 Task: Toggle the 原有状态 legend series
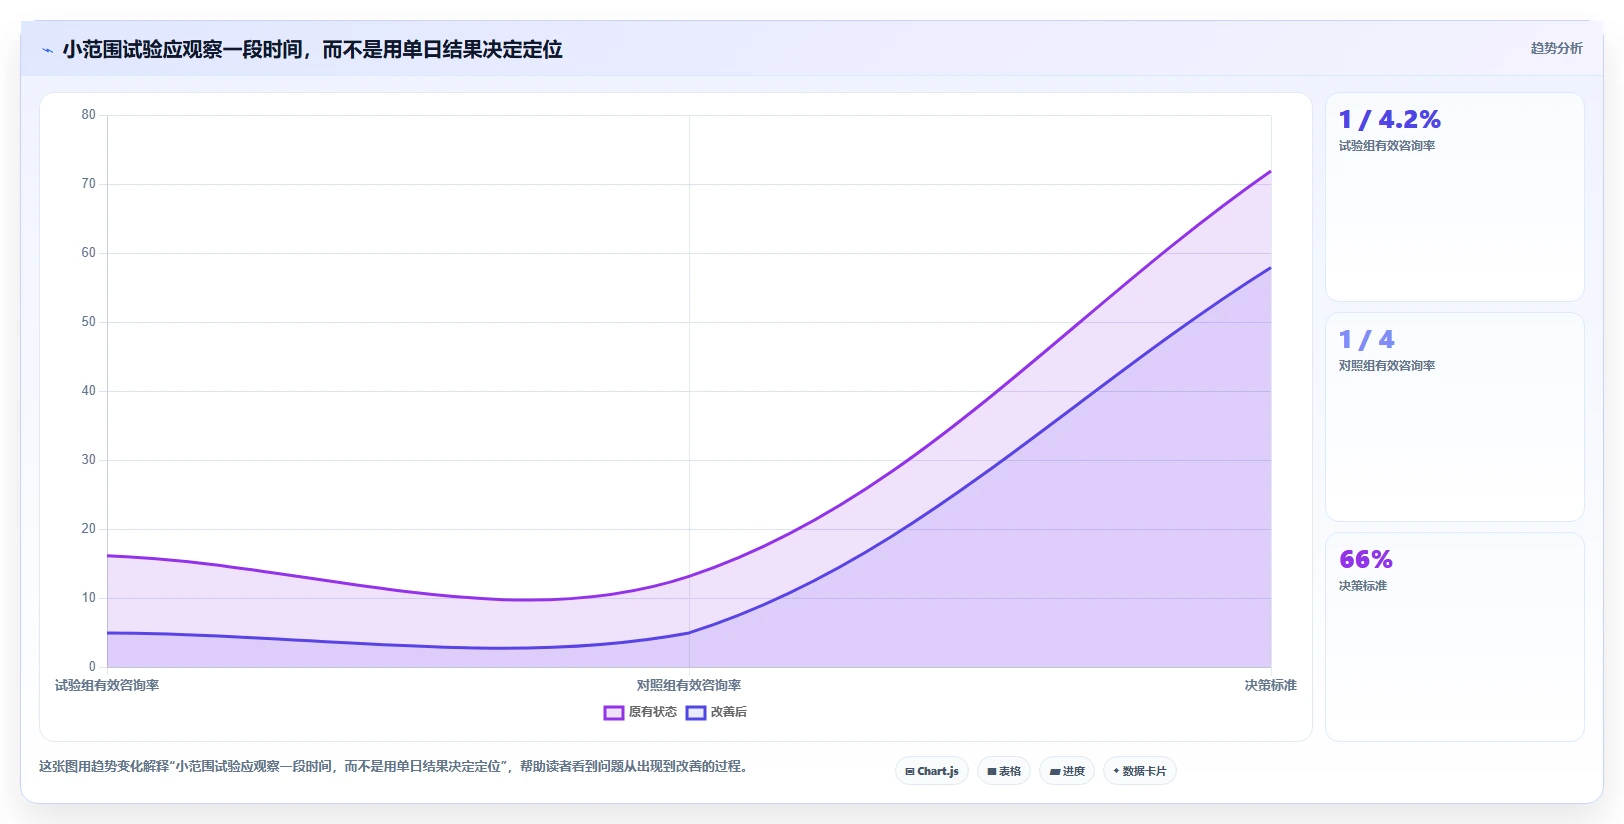640,712
